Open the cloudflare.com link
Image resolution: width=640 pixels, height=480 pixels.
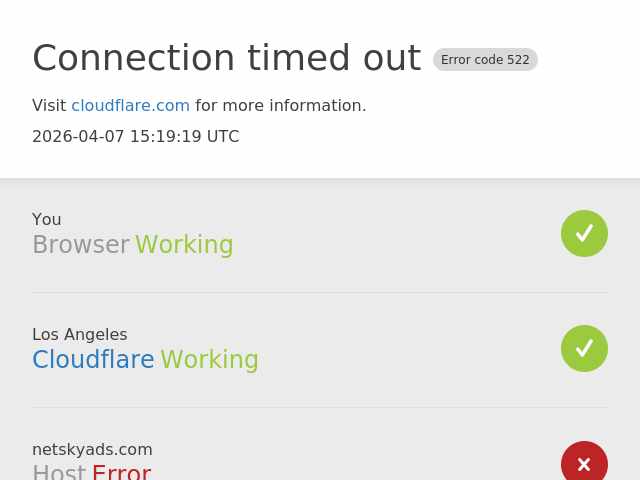point(130,106)
